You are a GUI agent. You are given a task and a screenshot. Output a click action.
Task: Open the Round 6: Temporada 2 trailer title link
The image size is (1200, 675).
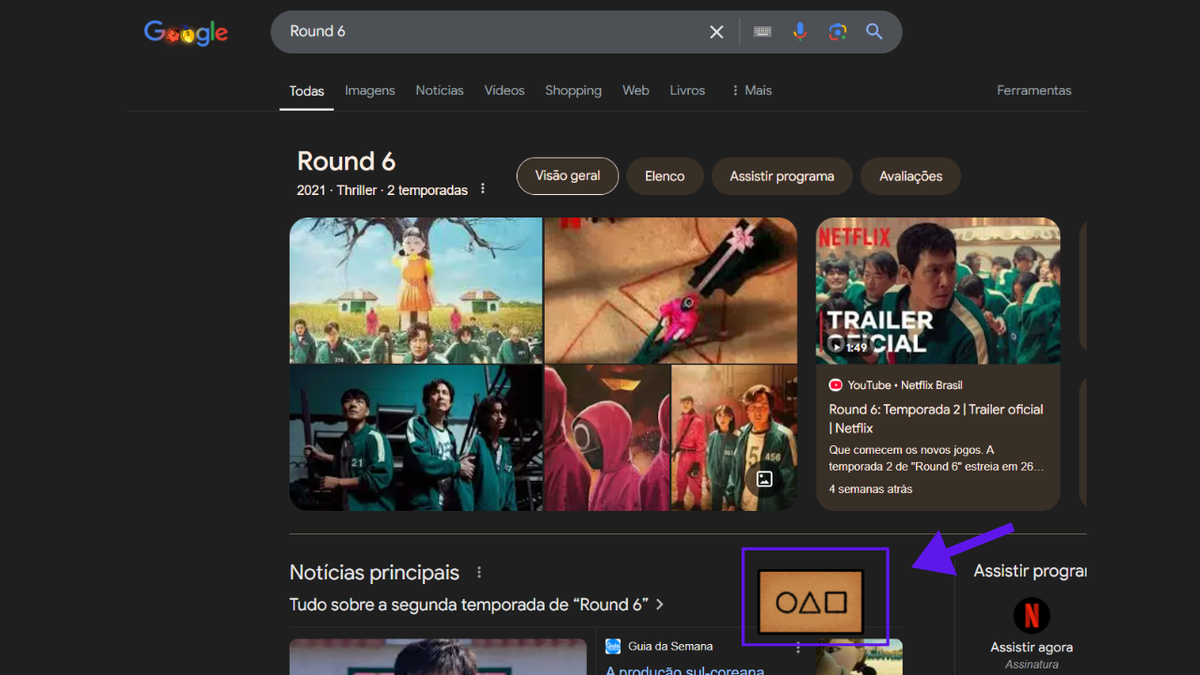pos(936,418)
